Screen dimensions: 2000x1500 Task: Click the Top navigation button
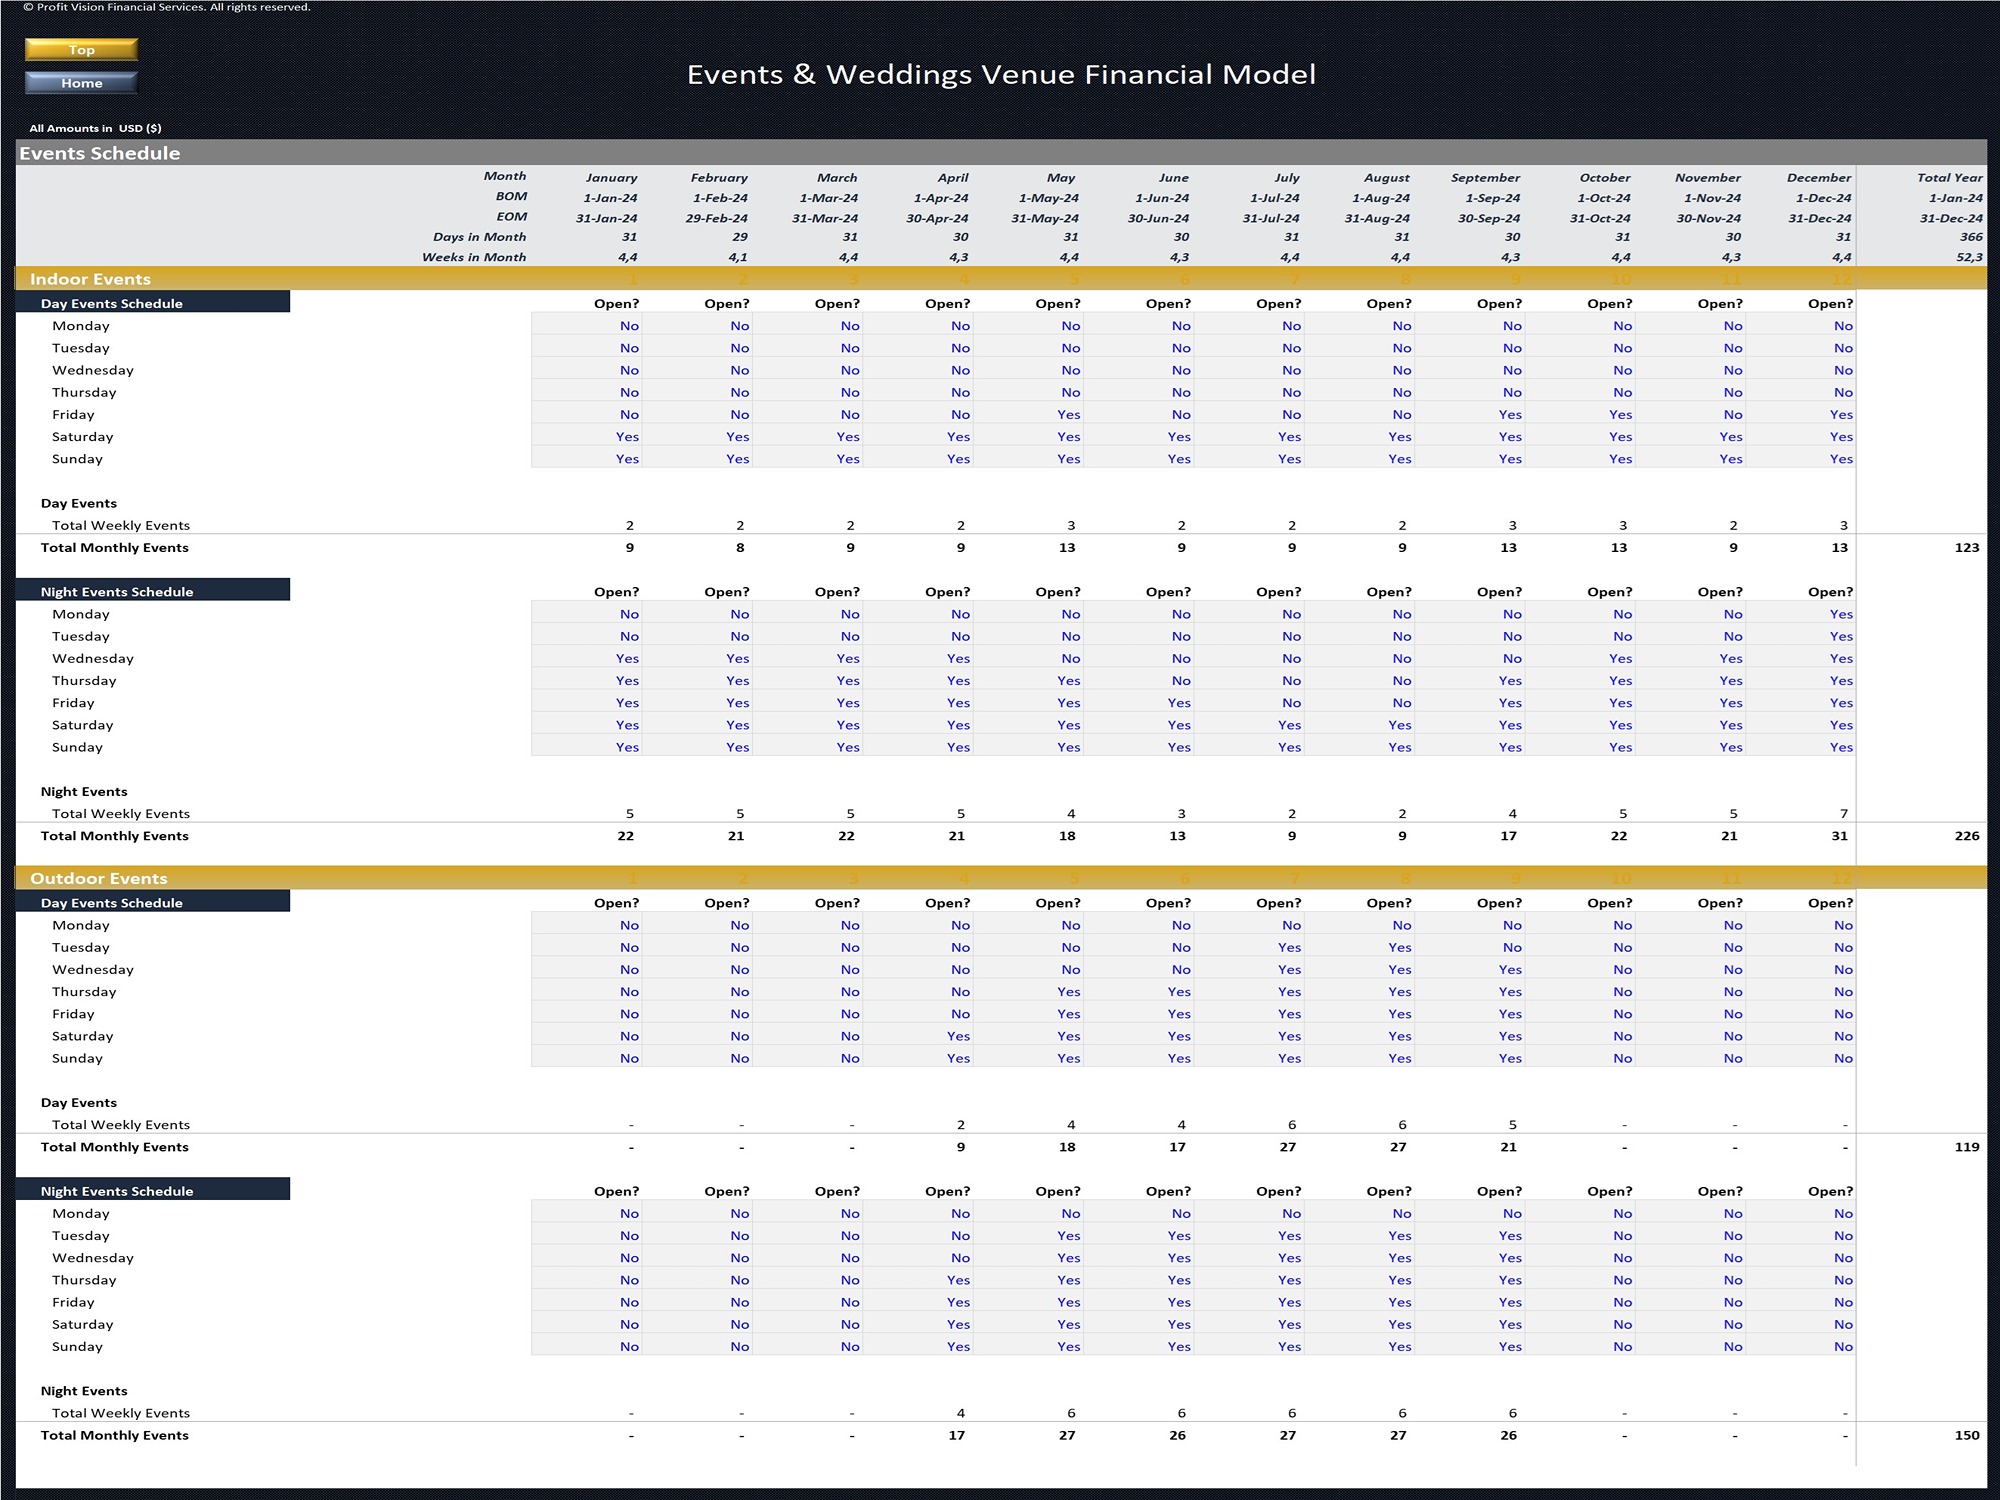click(x=82, y=49)
